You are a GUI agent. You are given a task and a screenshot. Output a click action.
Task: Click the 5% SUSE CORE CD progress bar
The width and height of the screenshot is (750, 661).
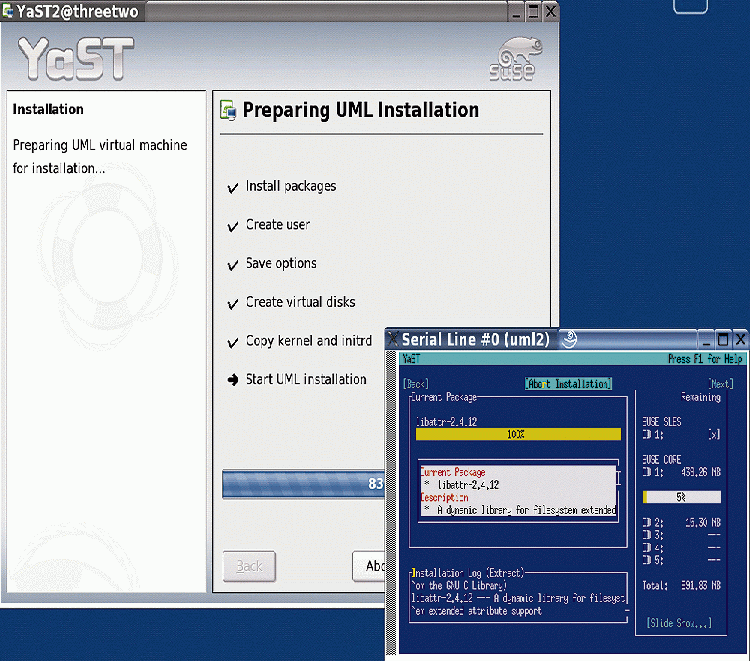pyautogui.click(x=682, y=497)
